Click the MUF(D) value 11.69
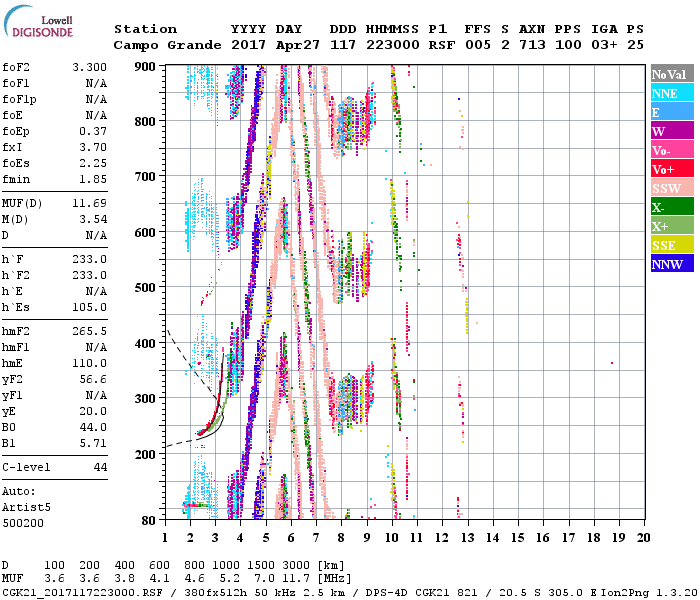 pos(90,204)
